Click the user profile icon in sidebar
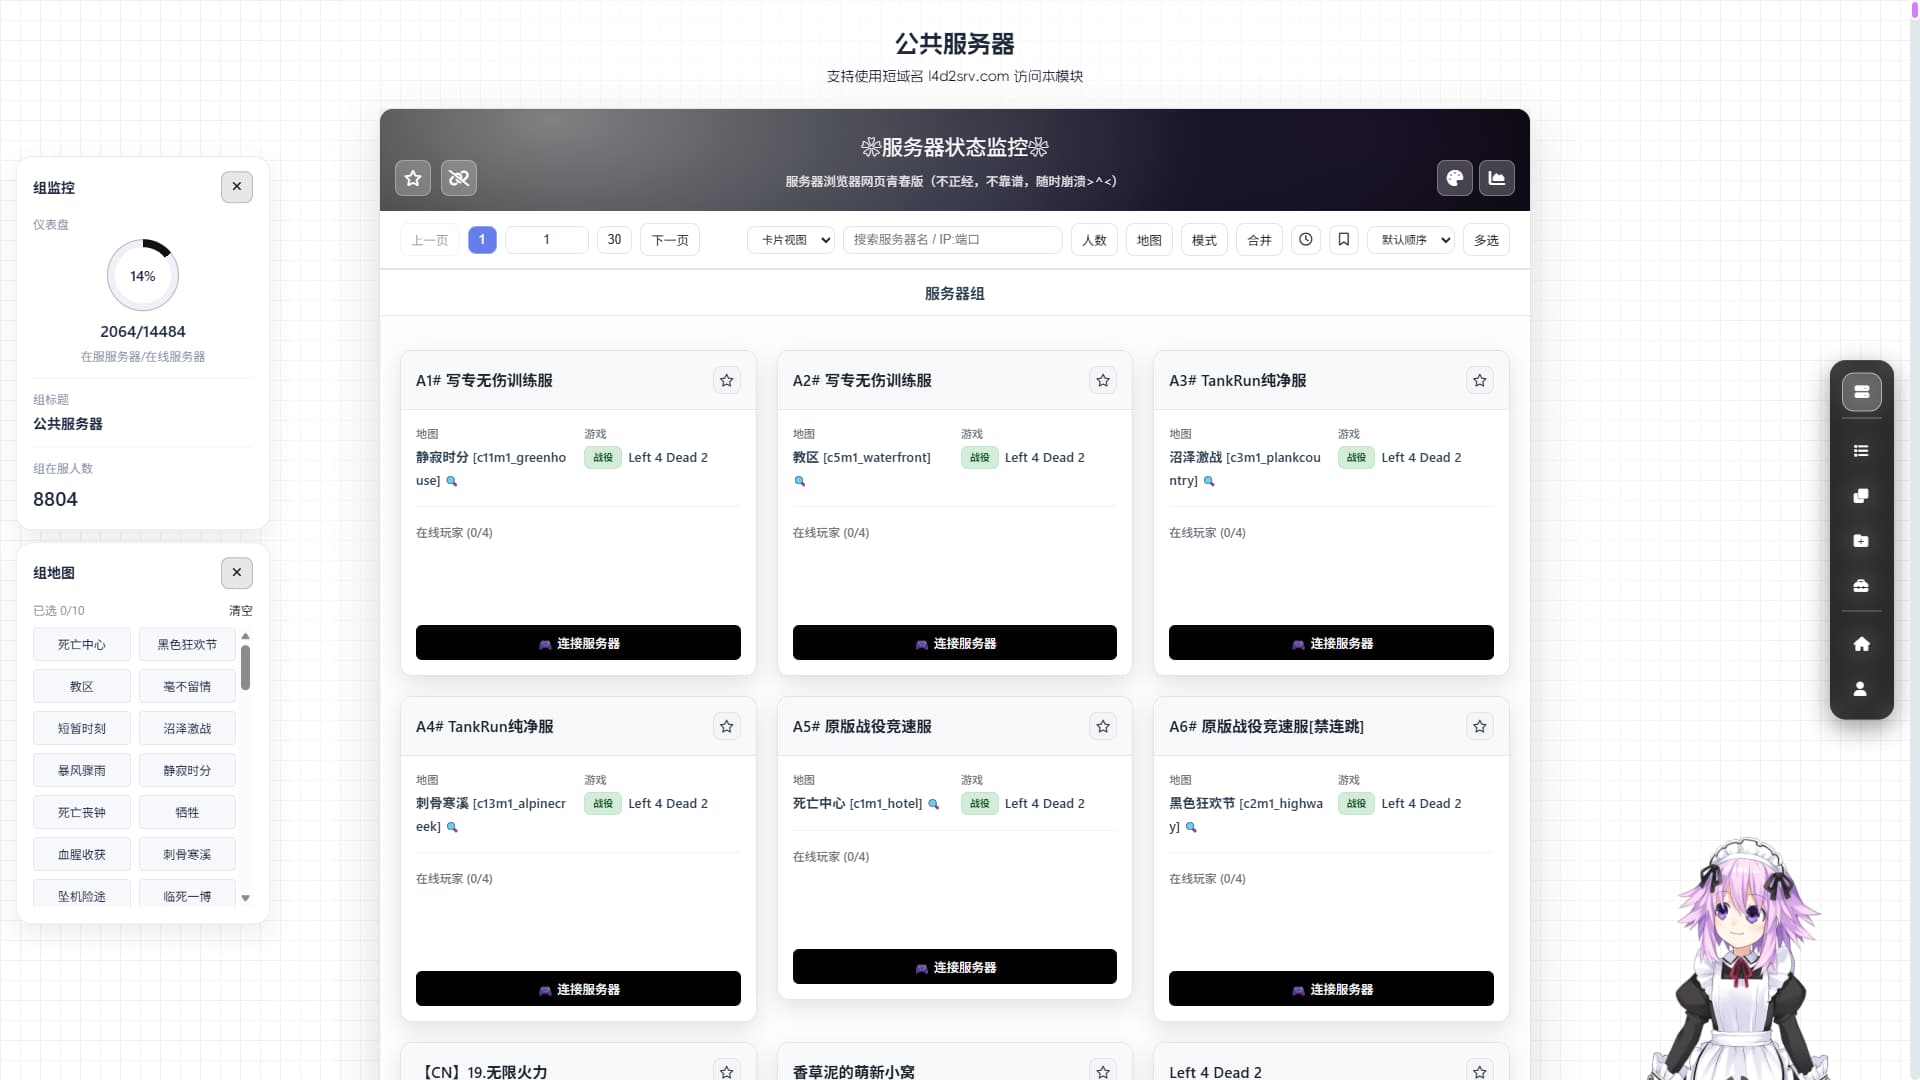The width and height of the screenshot is (1920, 1080). click(1861, 689)
